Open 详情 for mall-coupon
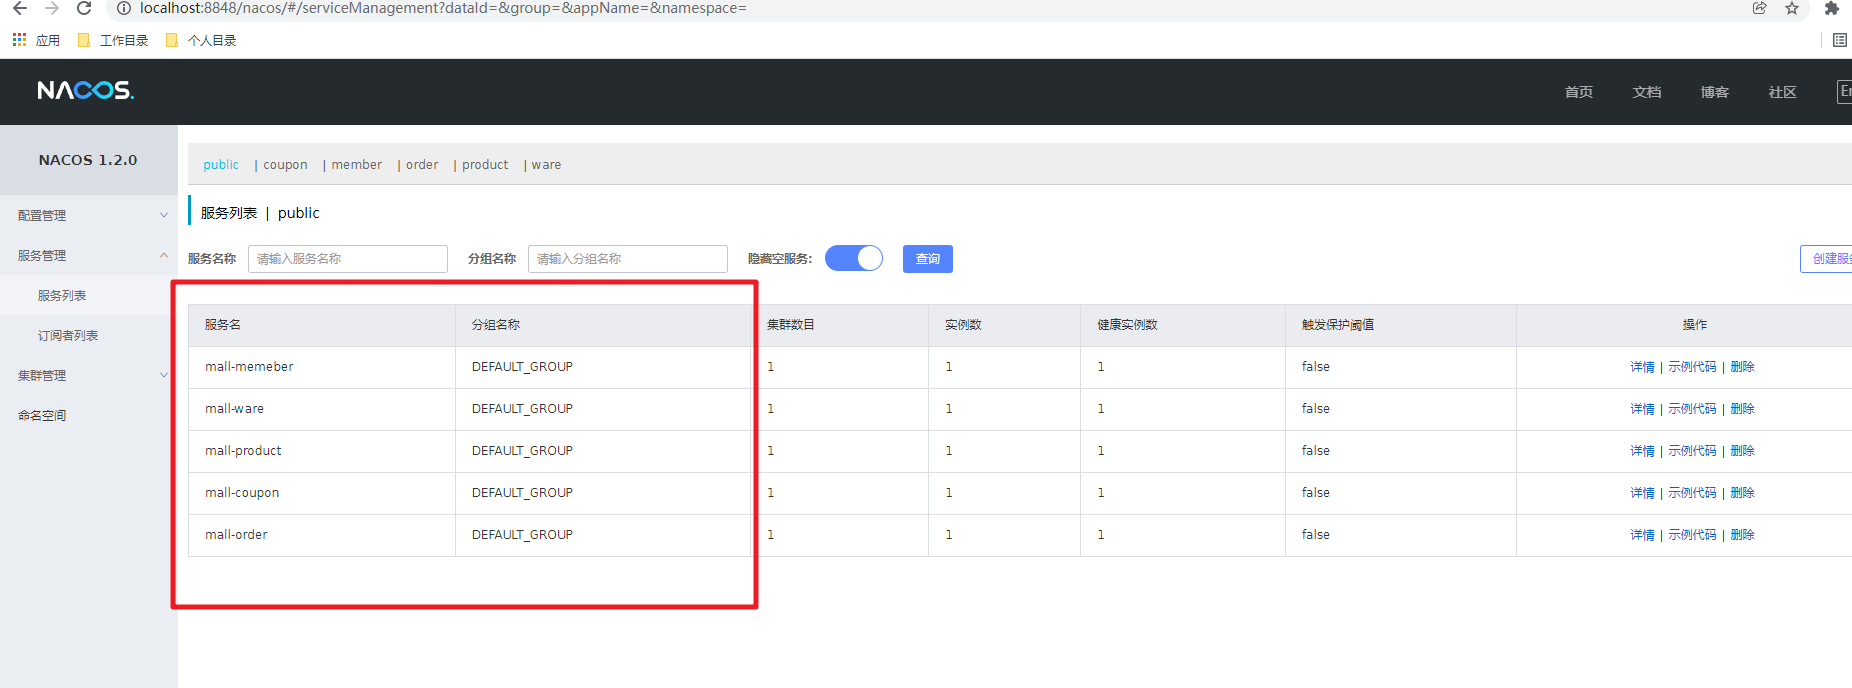This screenshot has width=1852, height=688. pyautogui.click(x=1642, y=493)
